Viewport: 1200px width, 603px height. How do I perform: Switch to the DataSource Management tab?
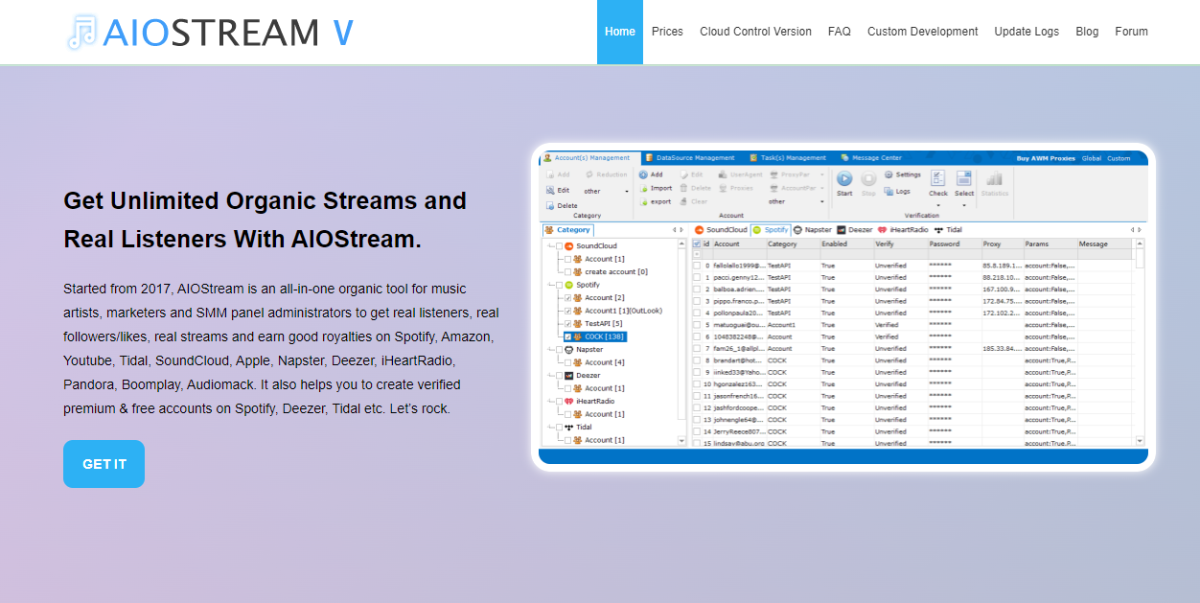[x=690, y=158]
